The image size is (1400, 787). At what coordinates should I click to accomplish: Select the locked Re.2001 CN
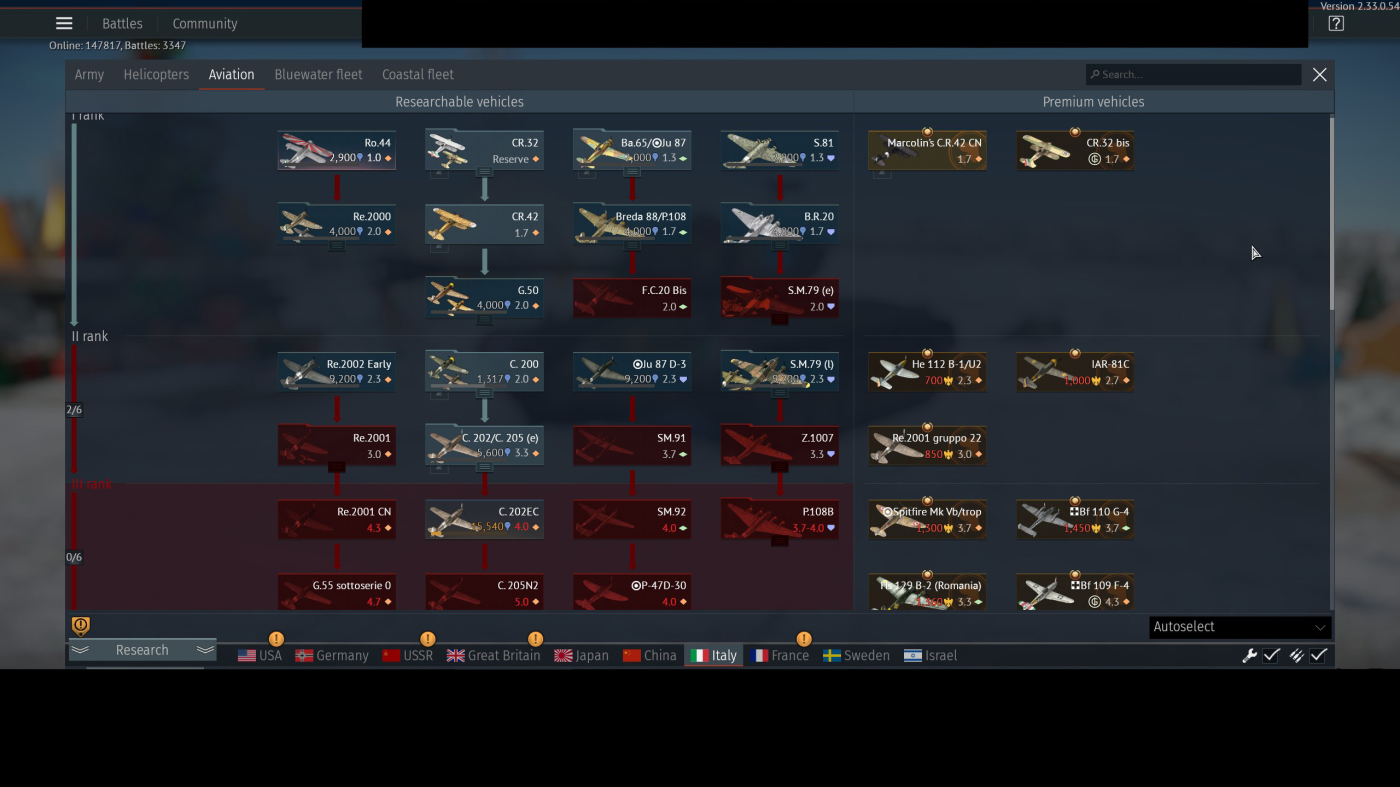(x=337, y=519)
